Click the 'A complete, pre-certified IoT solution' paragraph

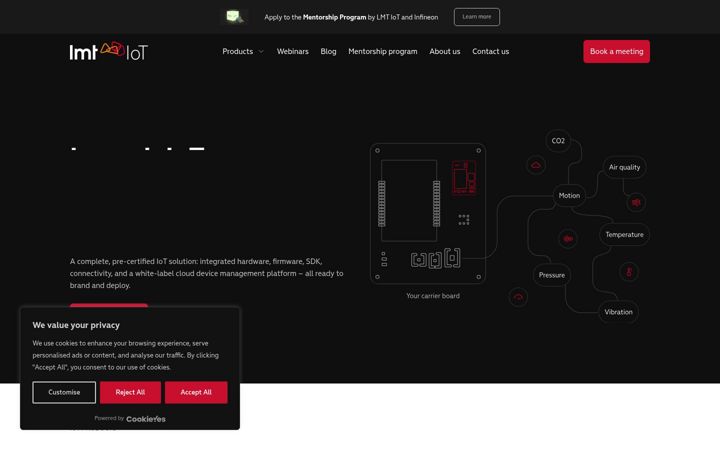[206, 273]
